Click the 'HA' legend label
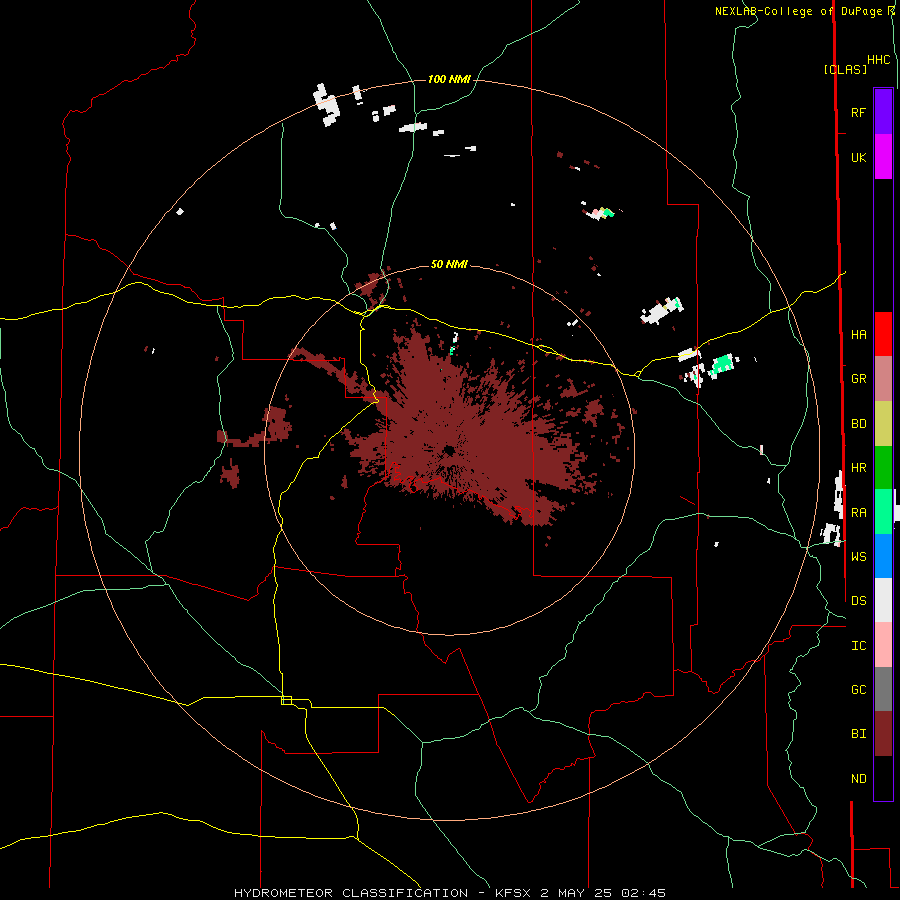 coord(858,335)
